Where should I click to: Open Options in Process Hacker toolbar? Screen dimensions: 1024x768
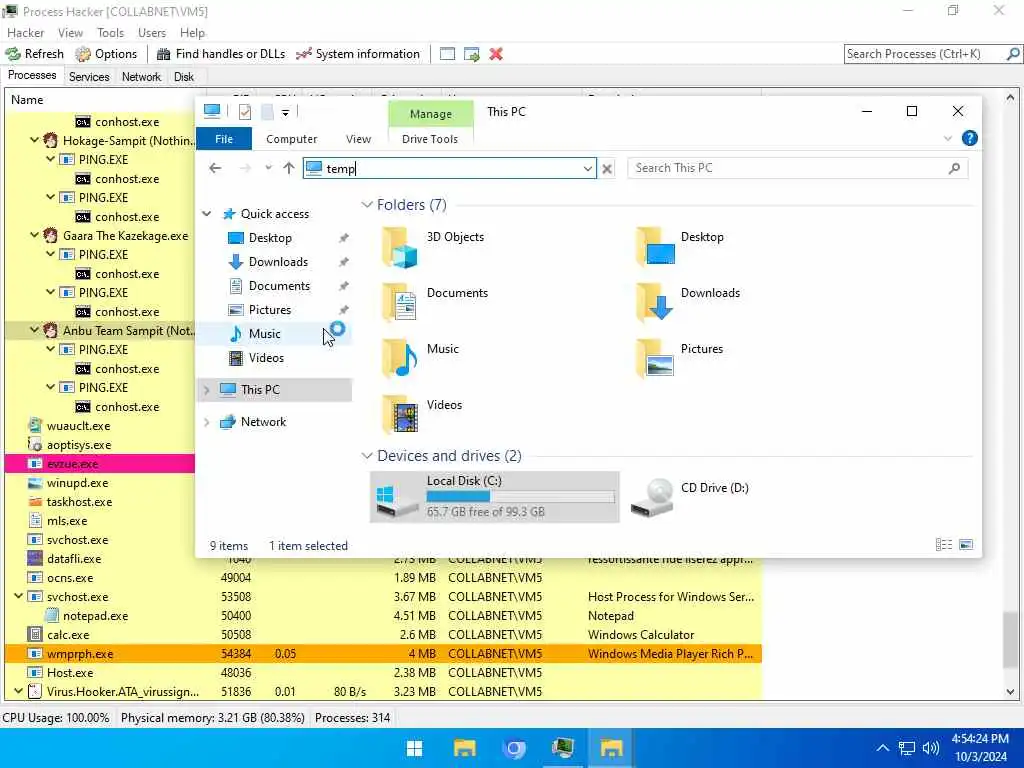[106, 54]
